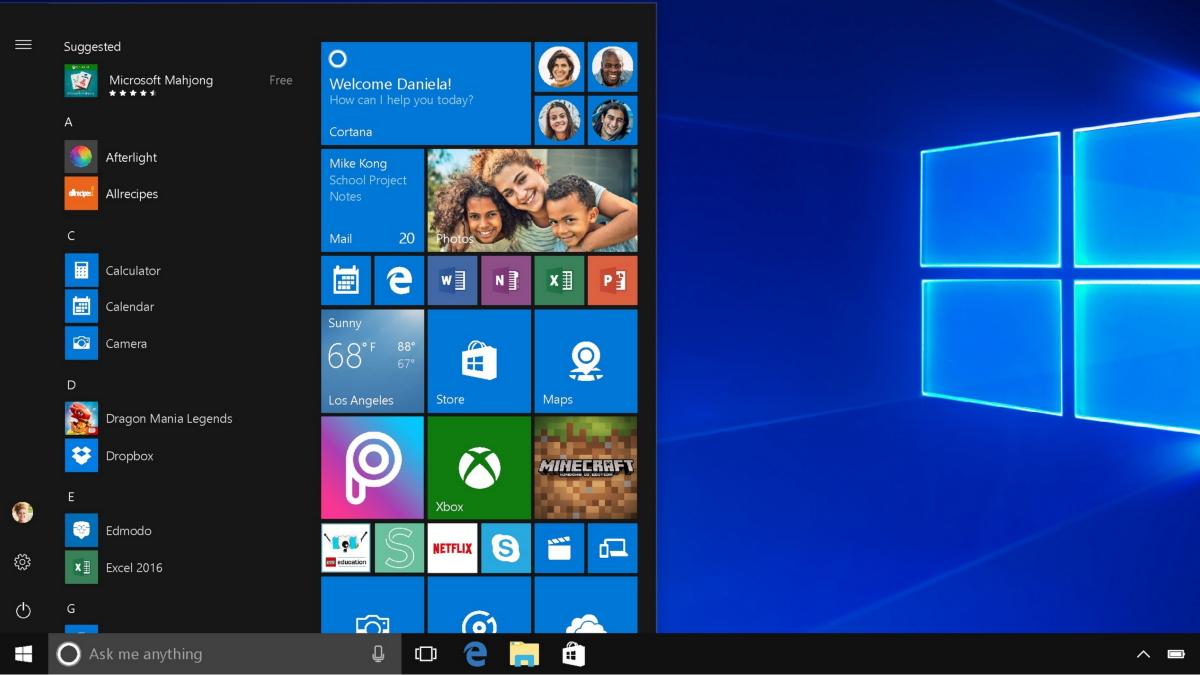Open the Minecraft tile
Image resolution: width=1200 pixels, height=675 pixels.
586,468
